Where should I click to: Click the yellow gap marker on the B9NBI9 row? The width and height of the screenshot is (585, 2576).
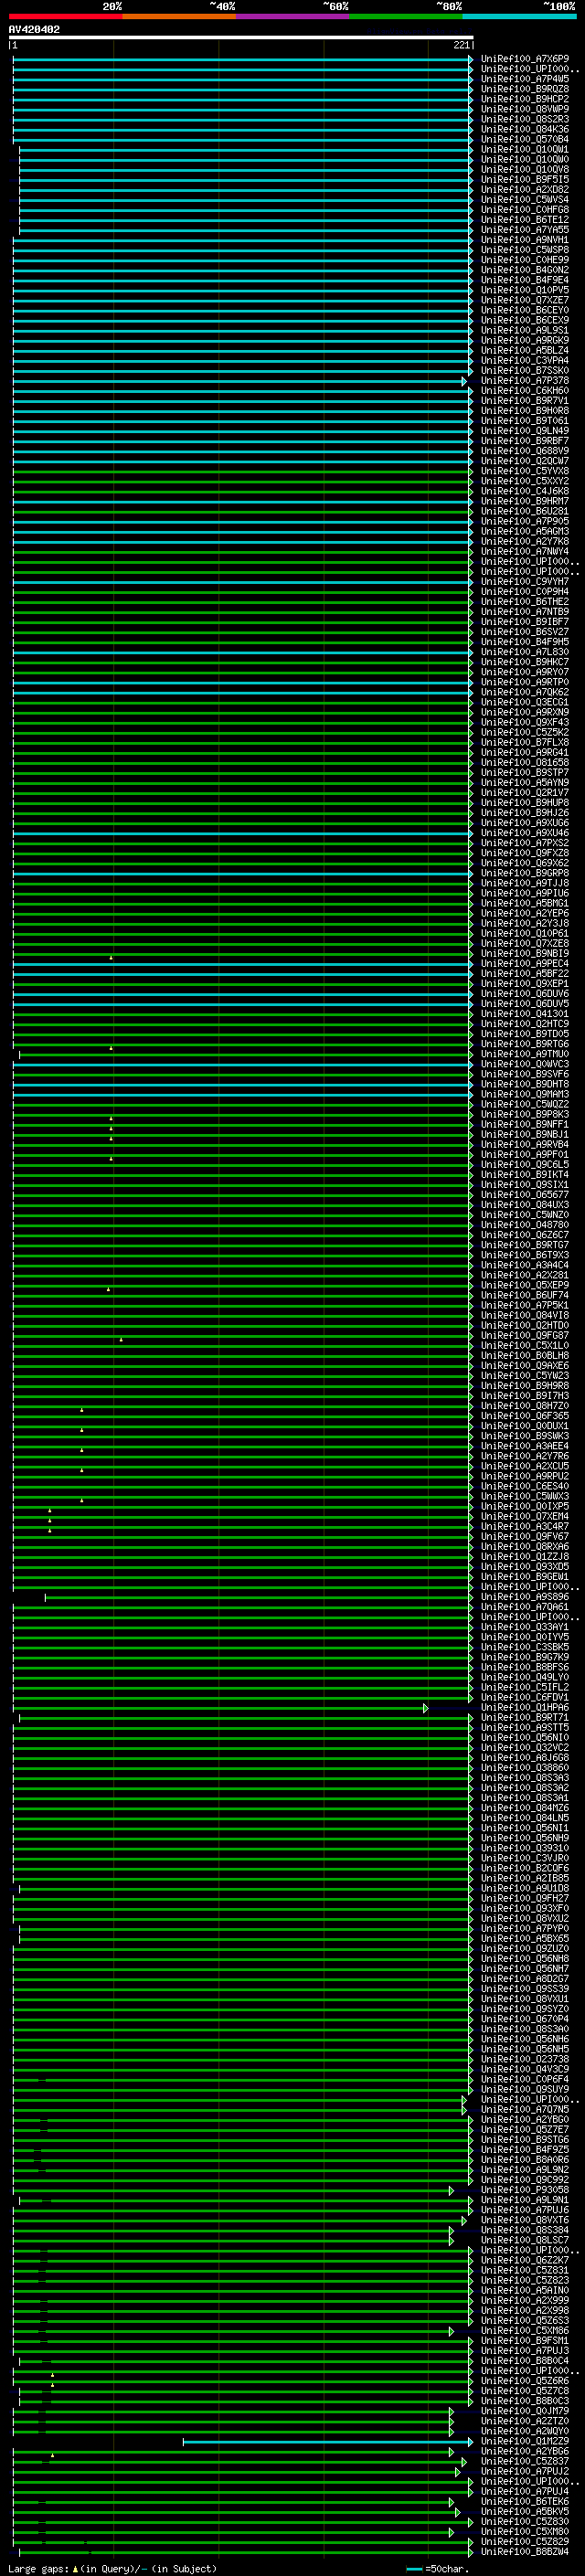(111, 957)
